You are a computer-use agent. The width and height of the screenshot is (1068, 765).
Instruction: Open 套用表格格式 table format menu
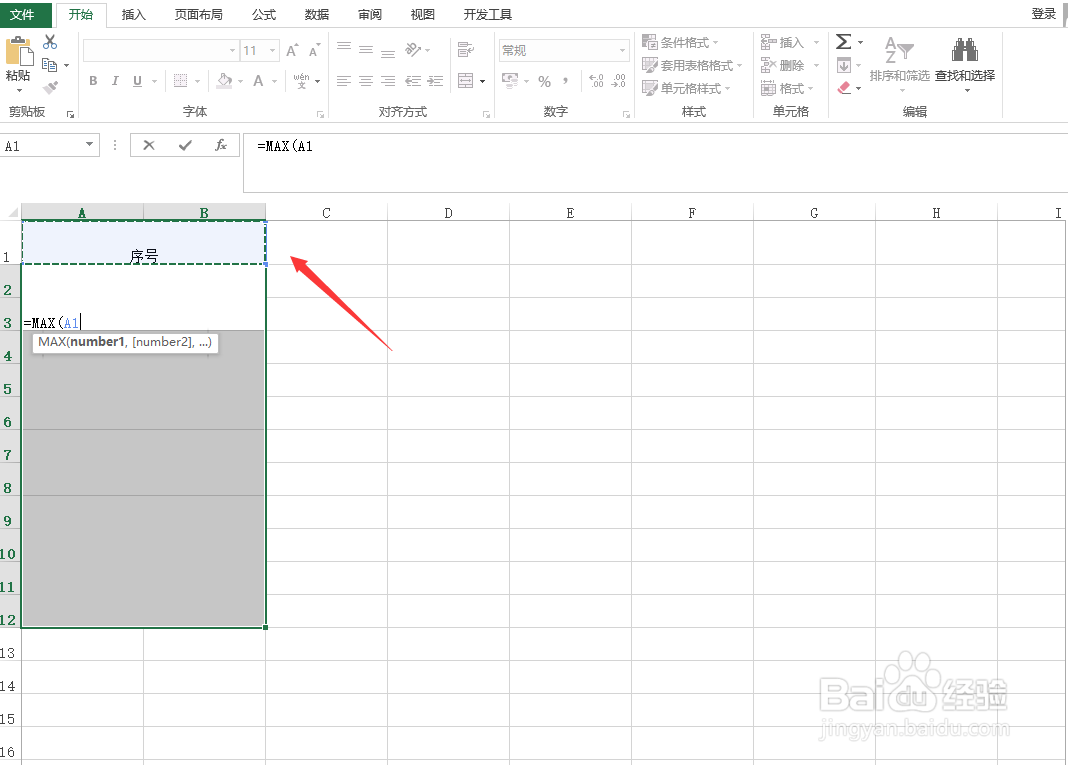pos(692,65)
